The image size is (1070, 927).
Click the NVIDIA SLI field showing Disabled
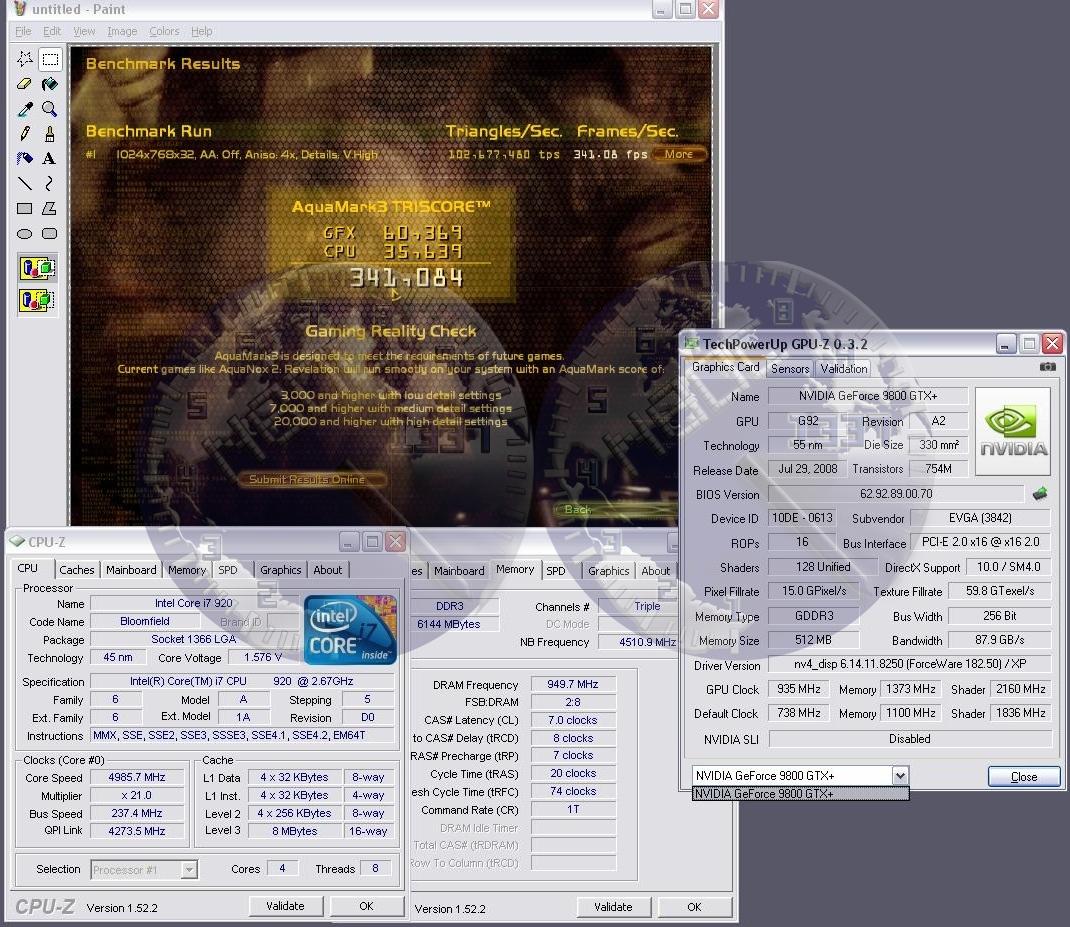(910, 739)
